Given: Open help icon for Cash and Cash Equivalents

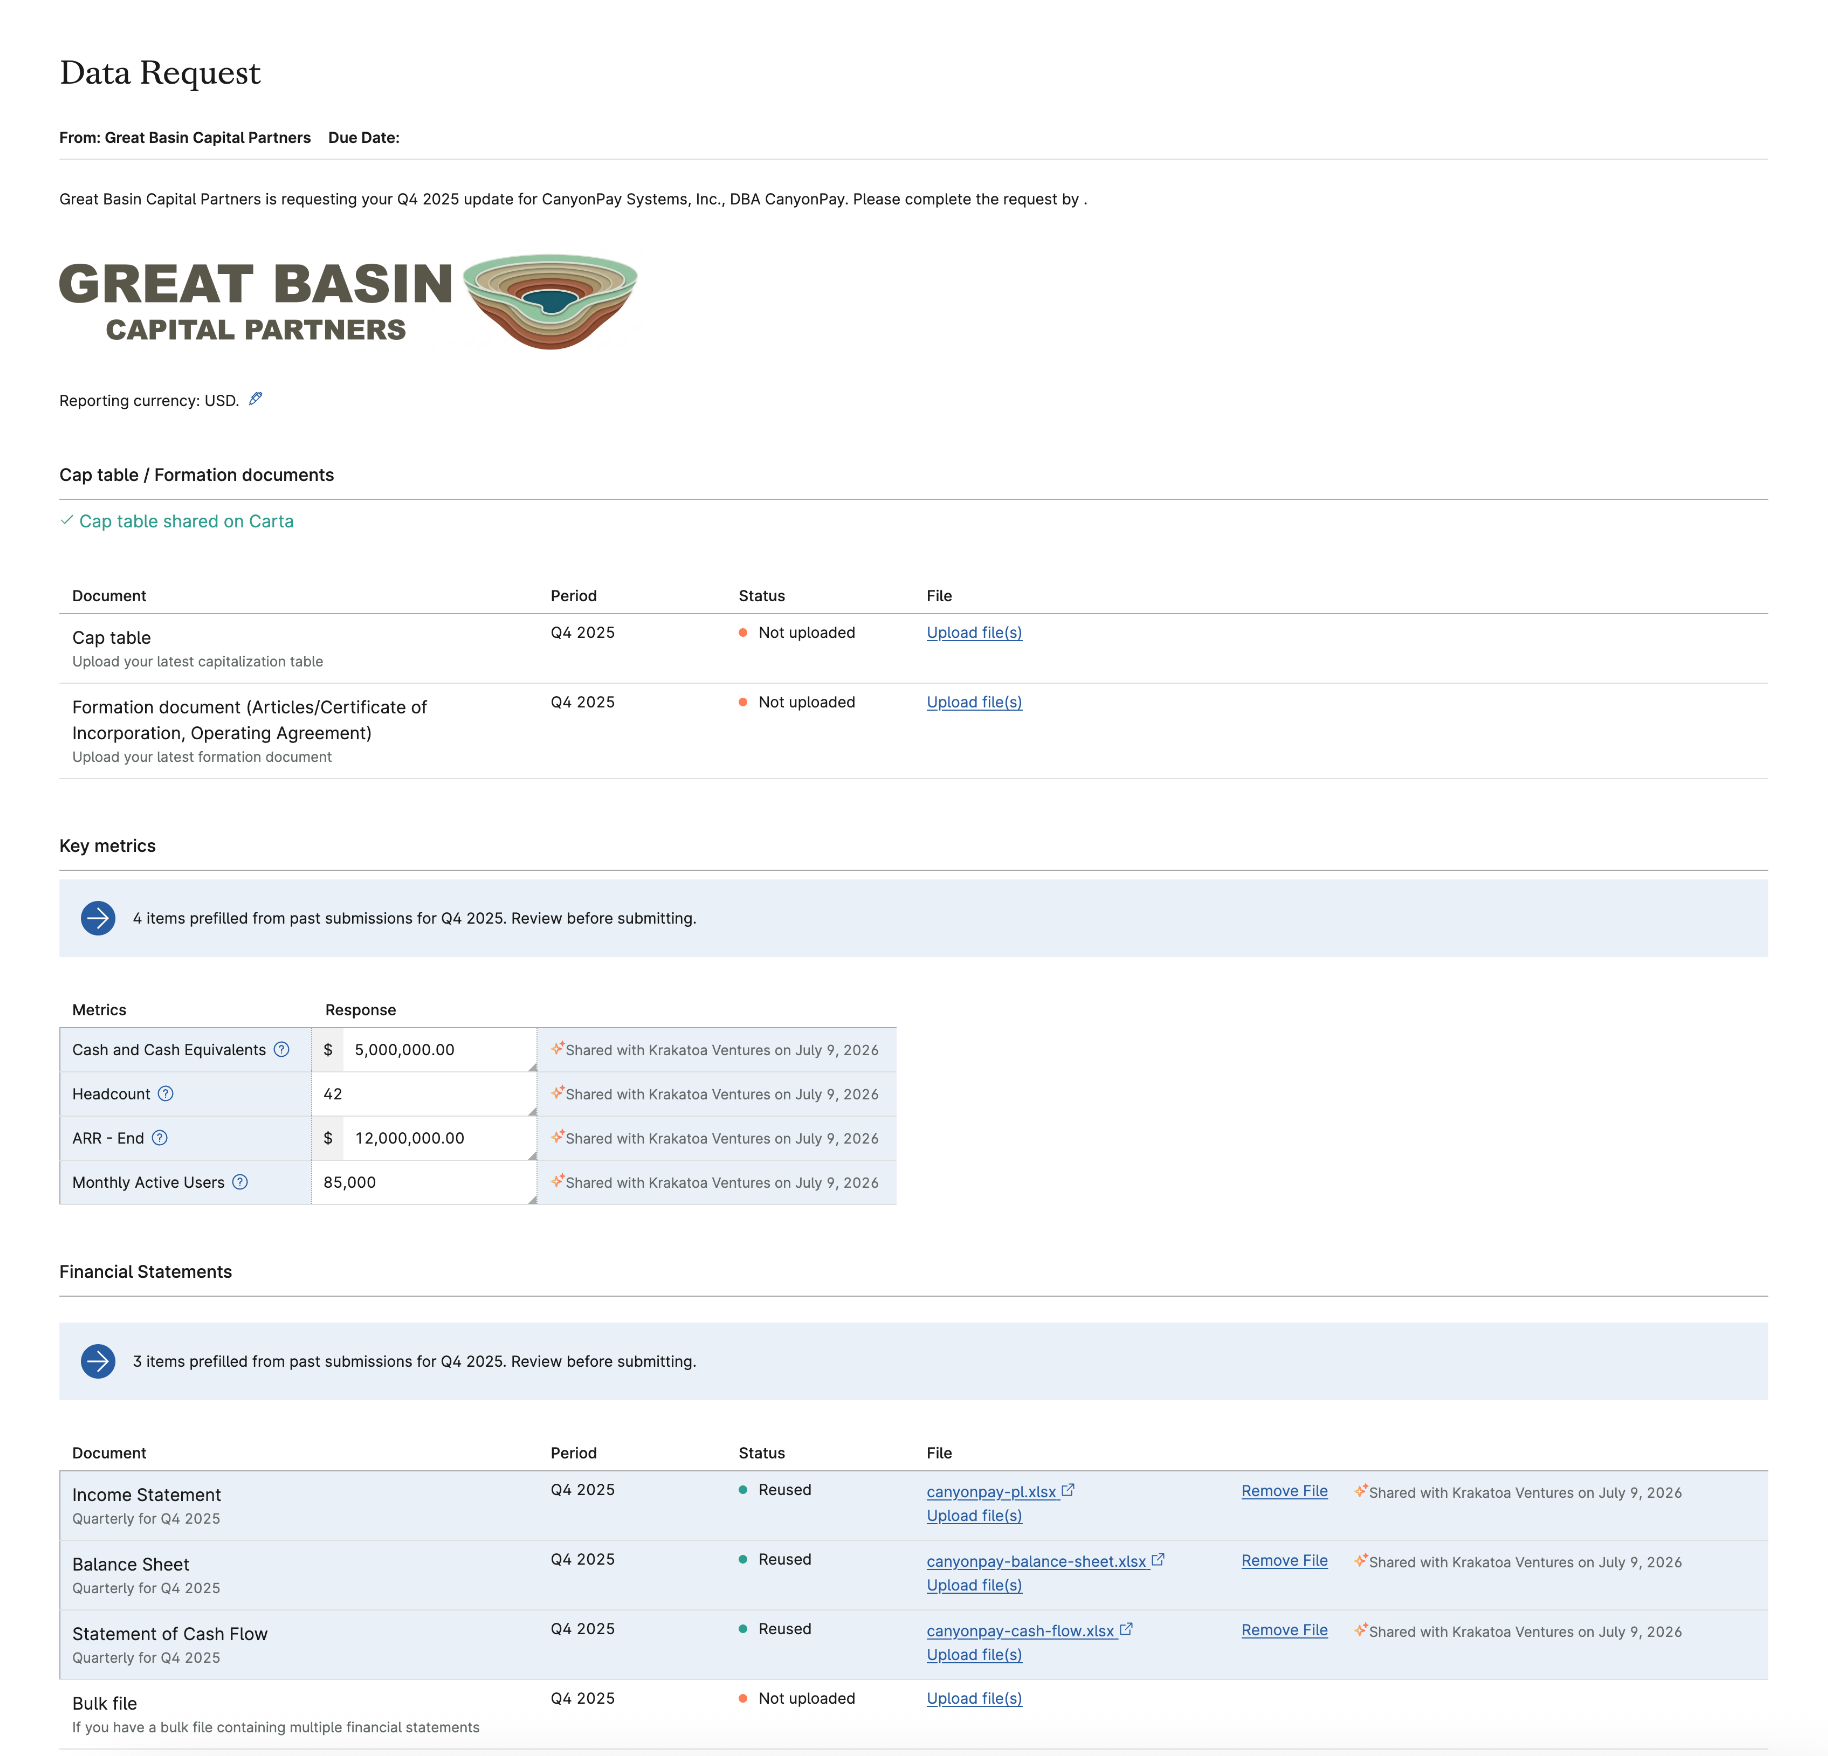Looking at the screenshot, I should (x=282, y=1049).
